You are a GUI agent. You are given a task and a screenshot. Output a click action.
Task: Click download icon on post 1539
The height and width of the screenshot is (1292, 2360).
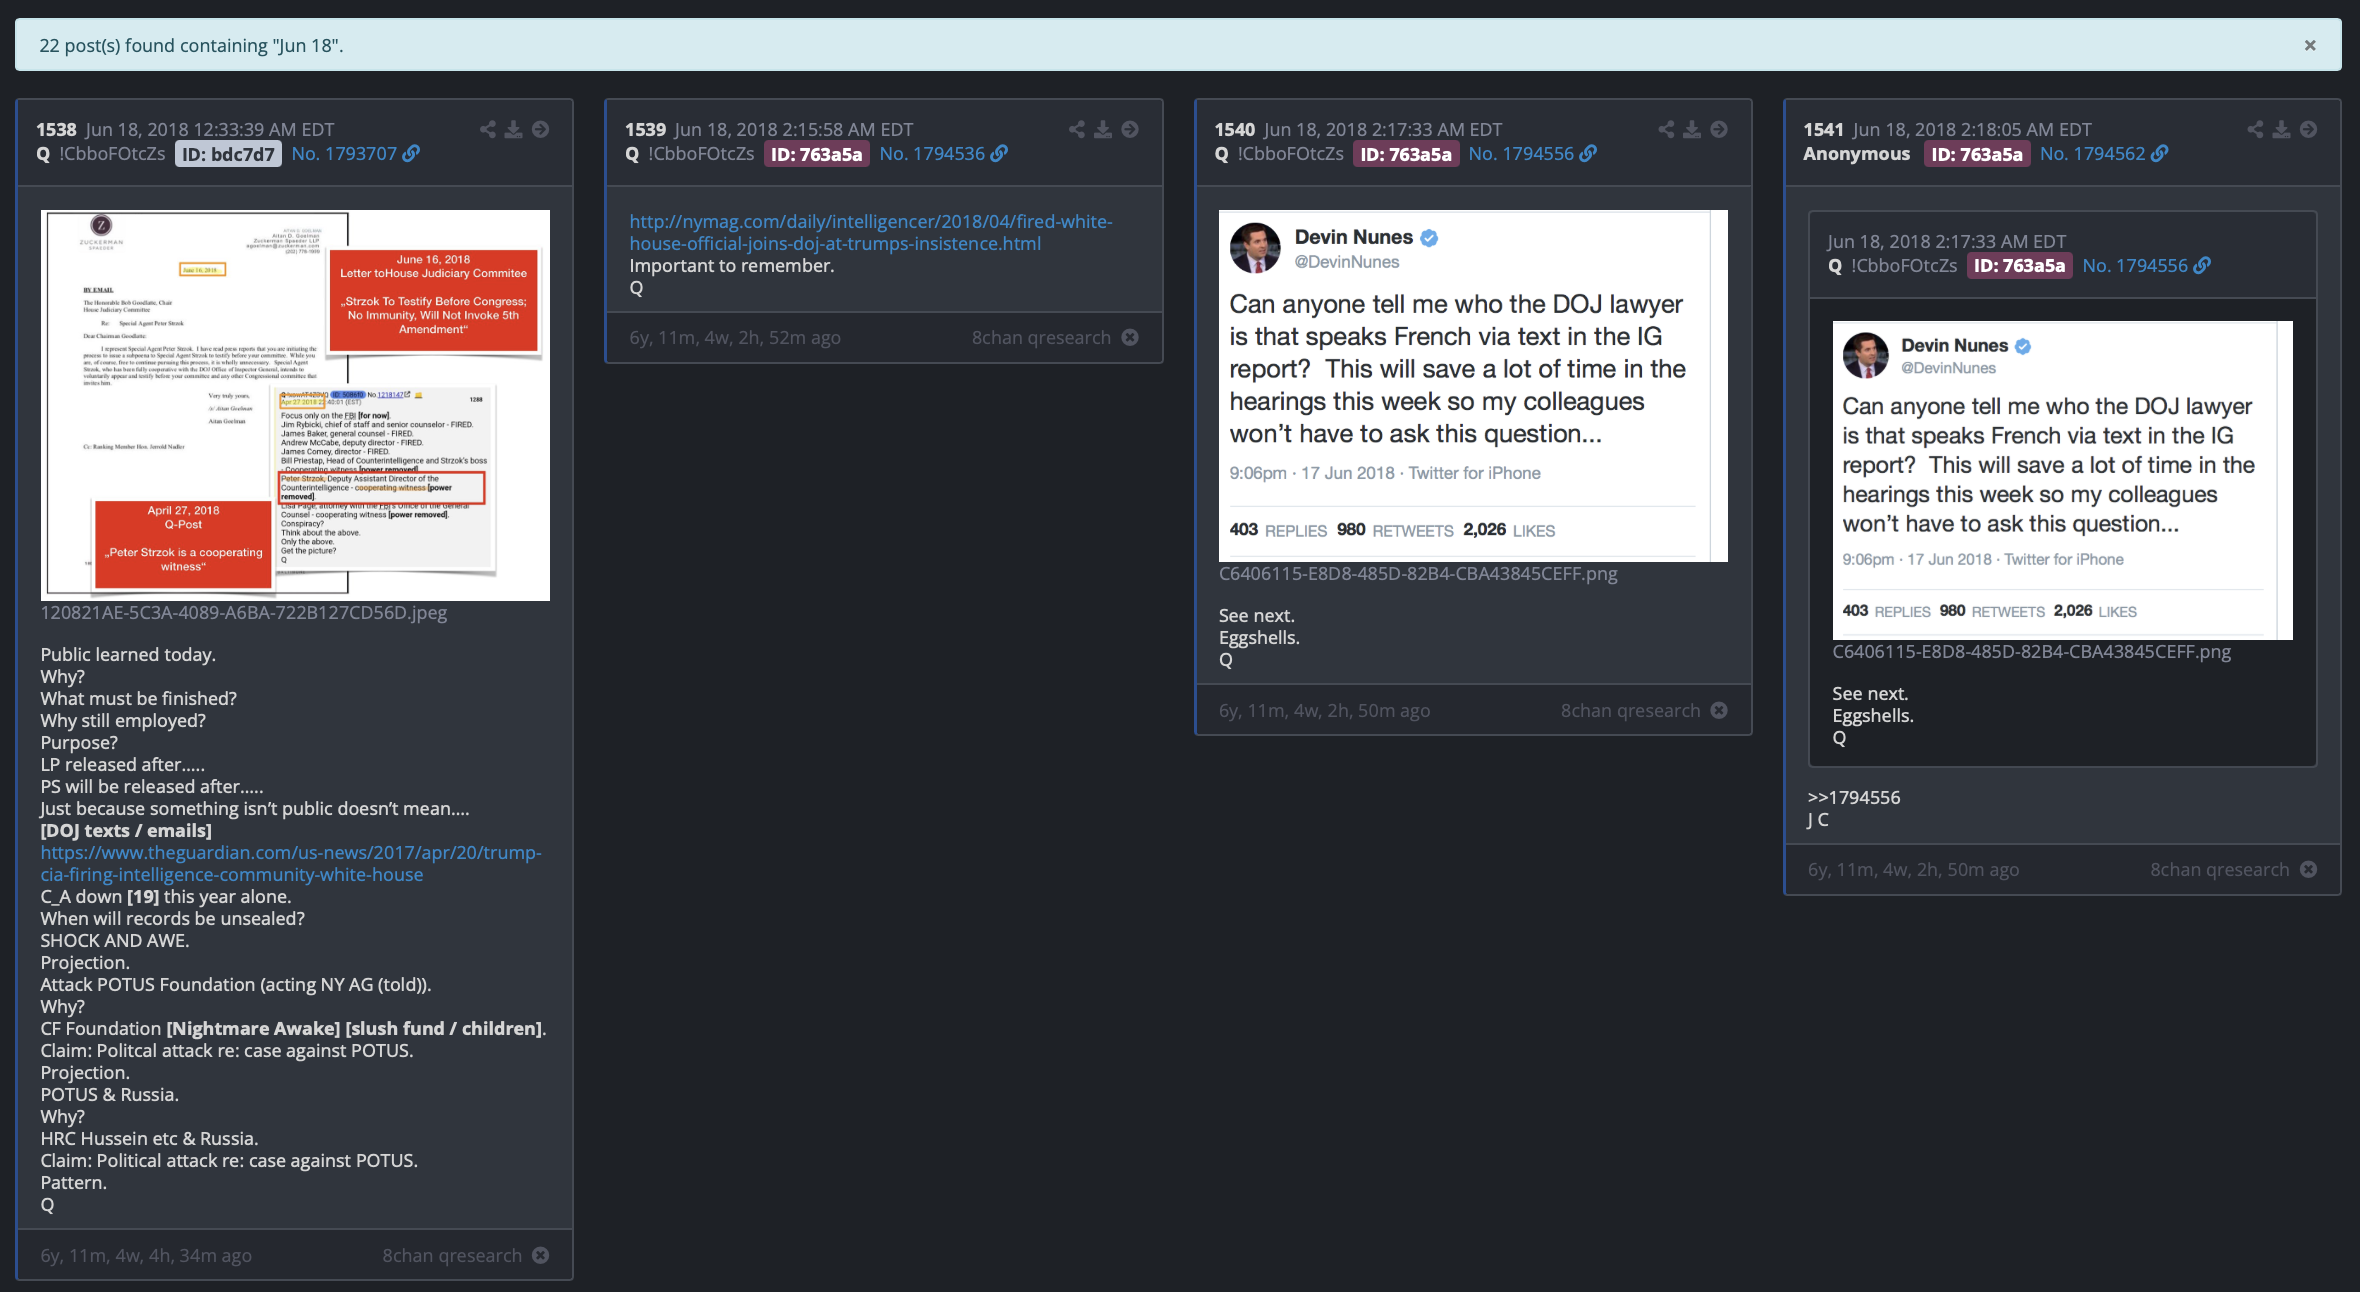click(x=1102, y=129)
